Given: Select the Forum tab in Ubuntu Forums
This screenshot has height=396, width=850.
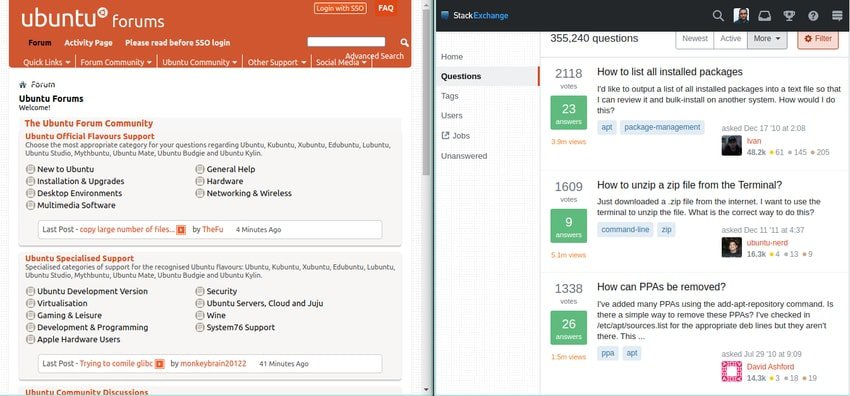Looking at the screenshot, I should (x=40, y=43).
